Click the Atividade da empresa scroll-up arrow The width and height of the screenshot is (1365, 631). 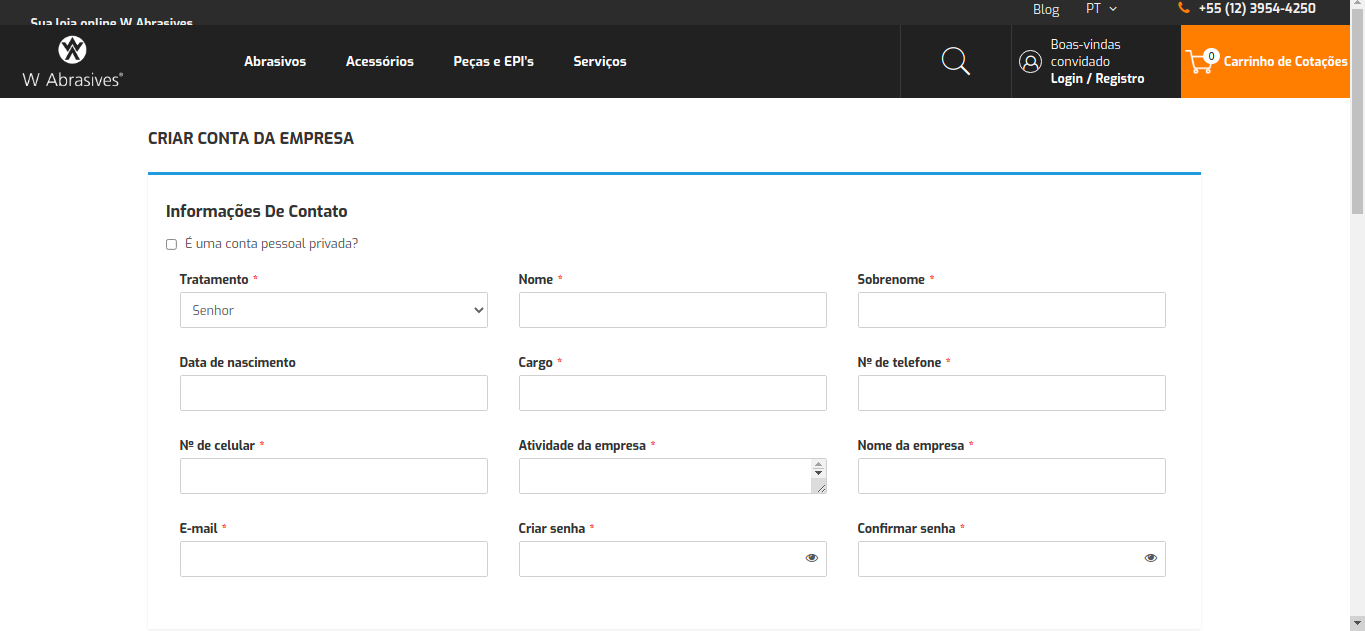coord(819,464)
